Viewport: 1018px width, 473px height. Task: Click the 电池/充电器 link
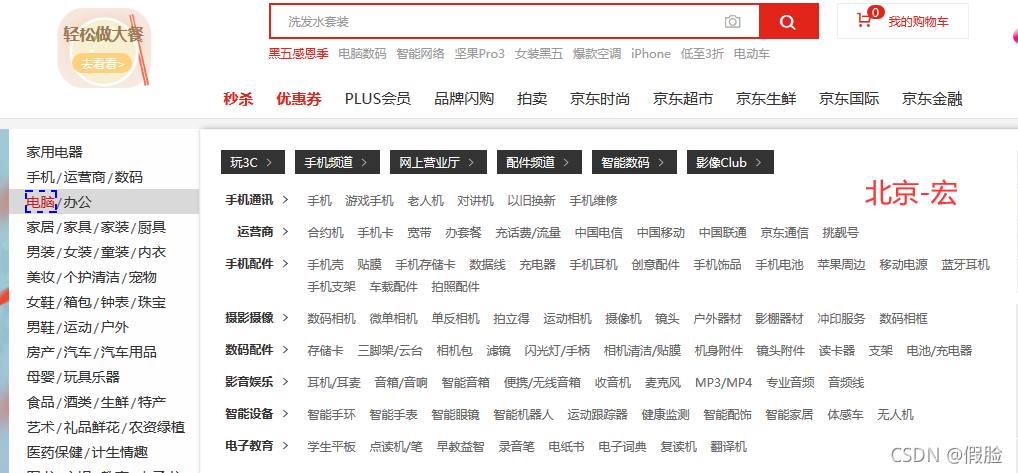(939, 350)
